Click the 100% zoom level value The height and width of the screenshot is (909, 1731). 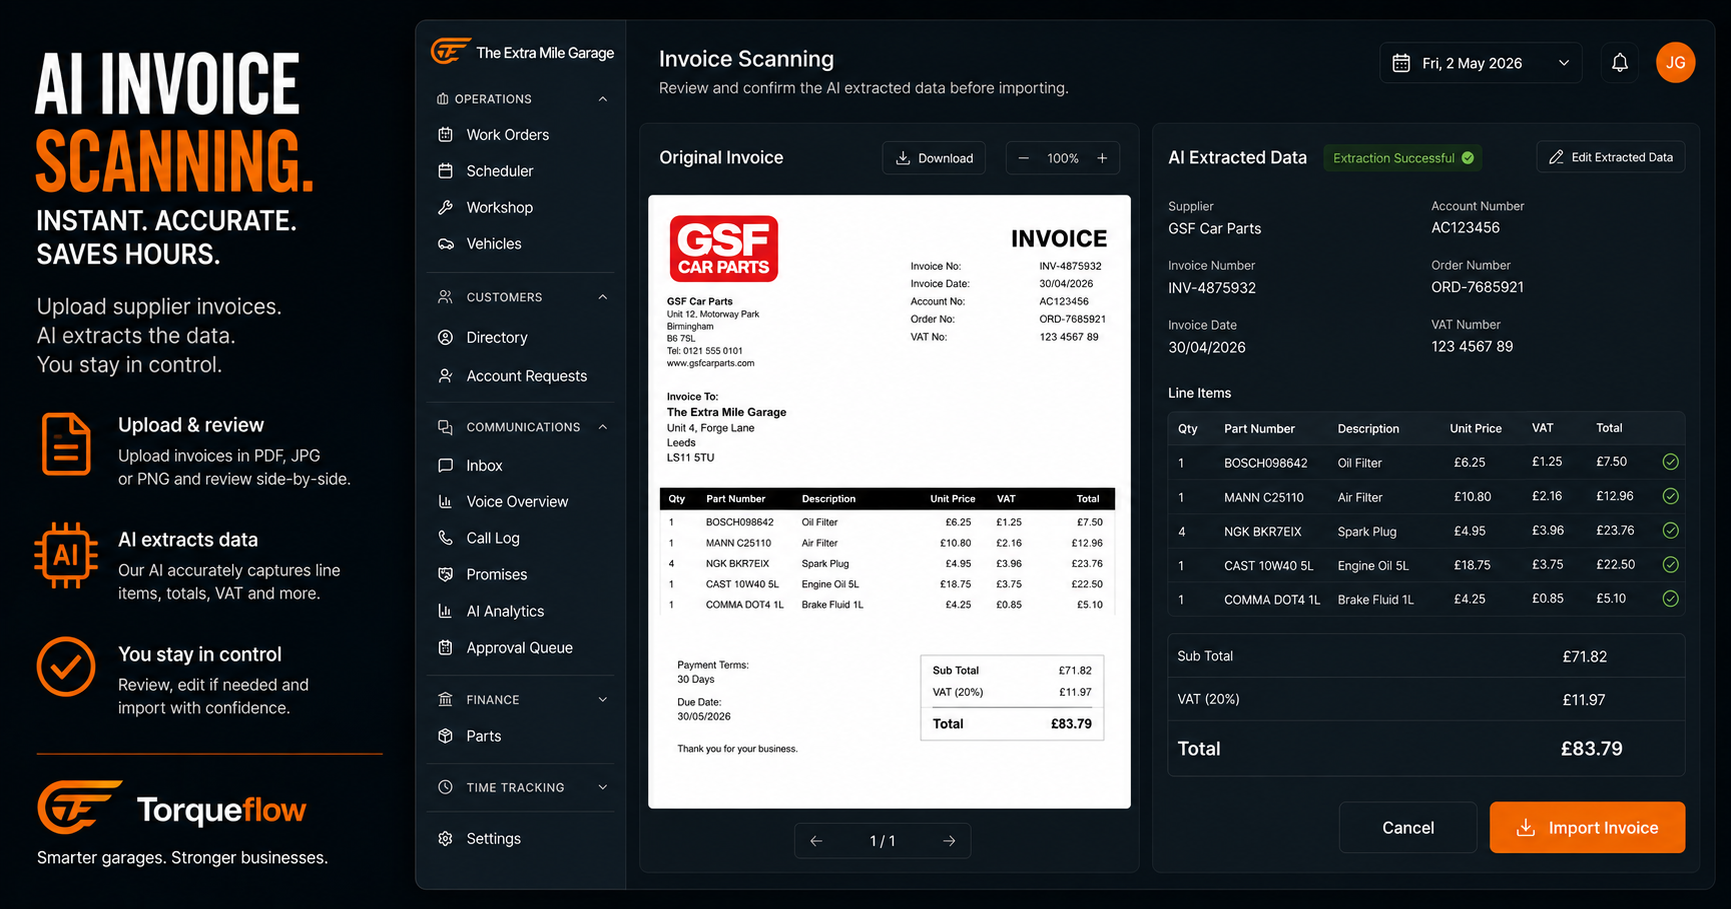coord(1062,158)
